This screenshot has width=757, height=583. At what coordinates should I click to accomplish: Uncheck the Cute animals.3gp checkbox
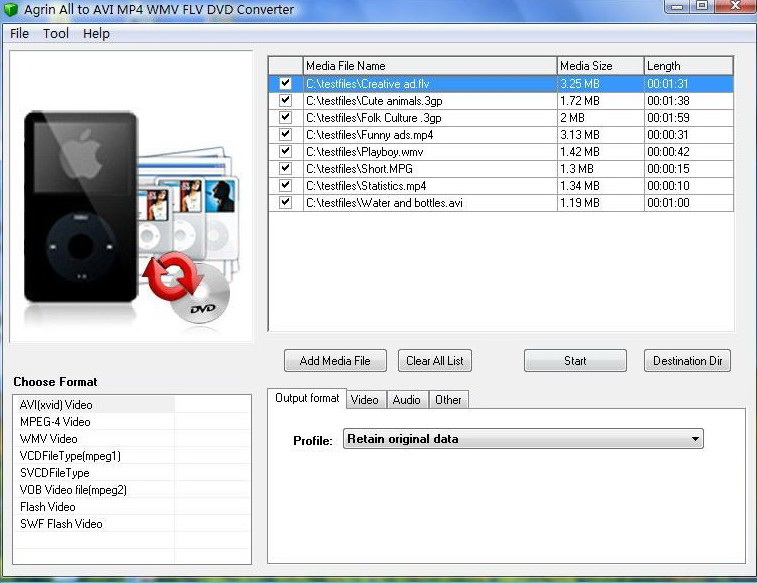tap(285, 100)
